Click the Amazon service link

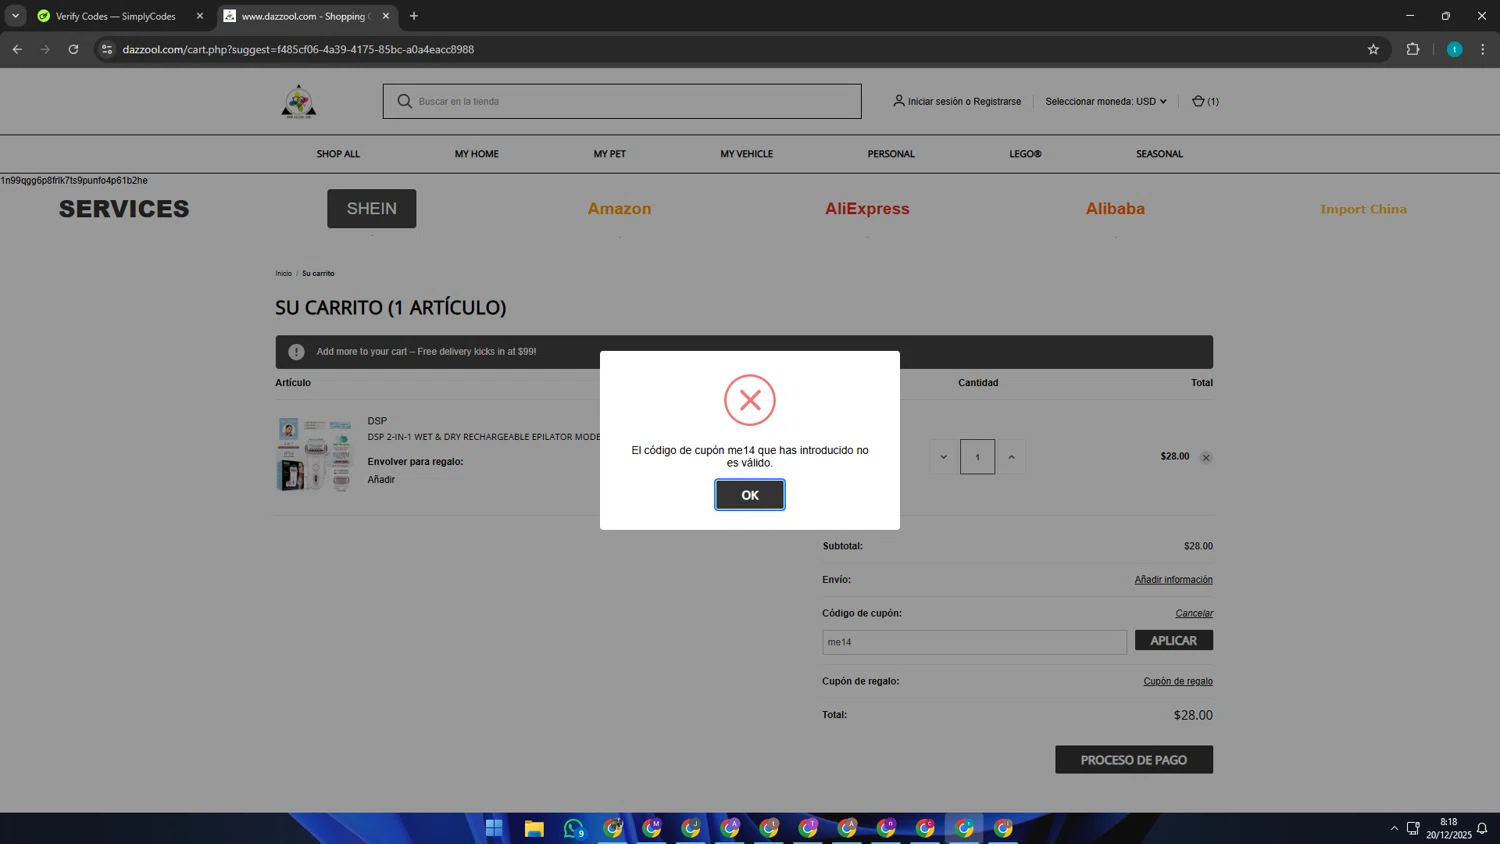(619, 208)
